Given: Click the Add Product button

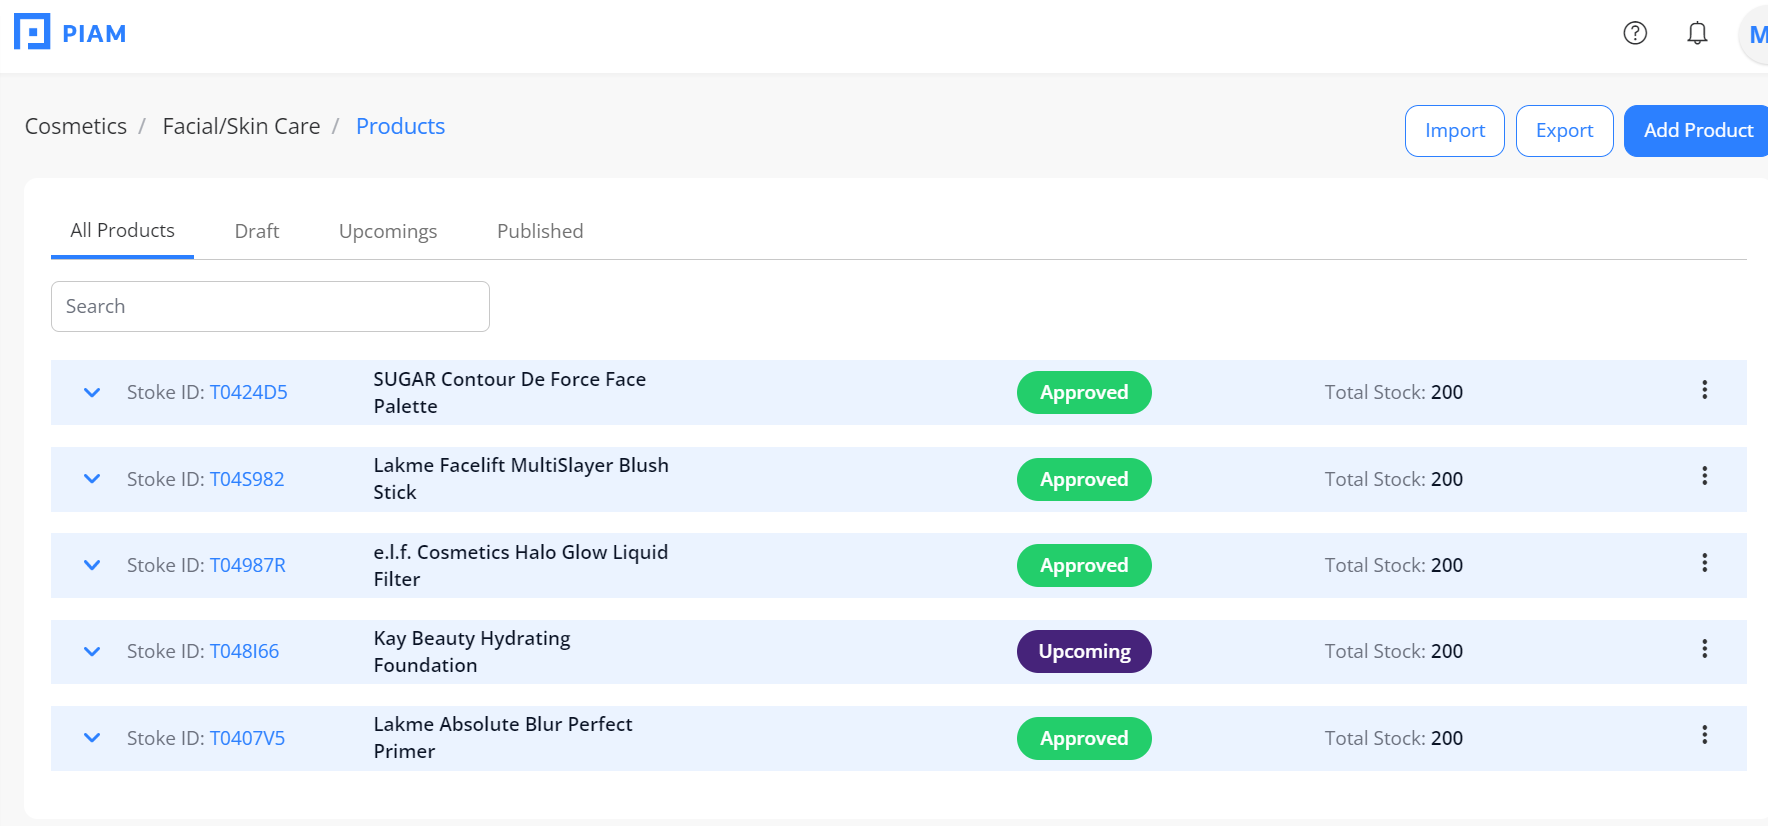Looking at the screenshot, I should 1697,131.
